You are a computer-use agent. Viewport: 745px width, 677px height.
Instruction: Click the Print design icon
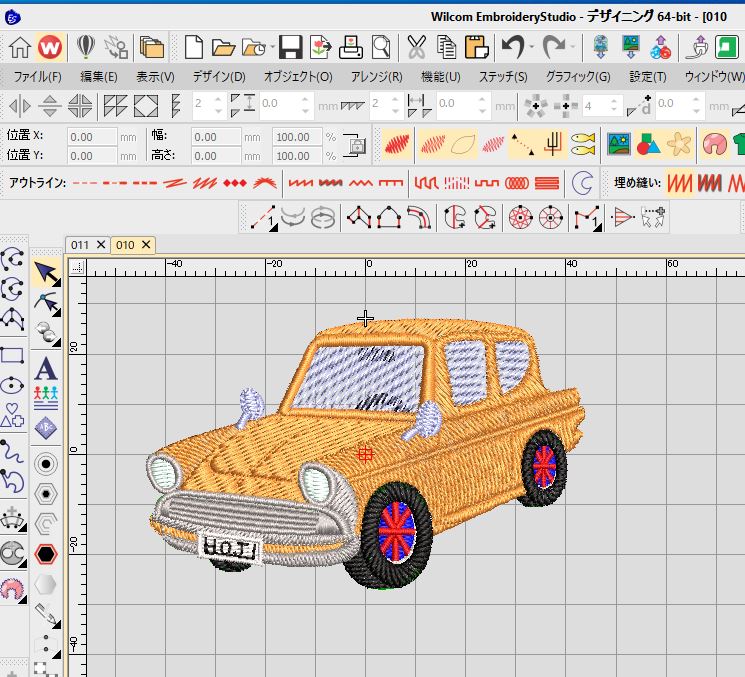pos(351,47)
